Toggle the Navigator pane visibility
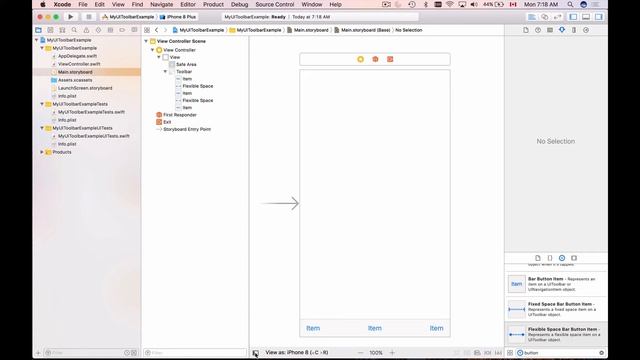Viewport: 640px width, 360px height. pos(573,17)
